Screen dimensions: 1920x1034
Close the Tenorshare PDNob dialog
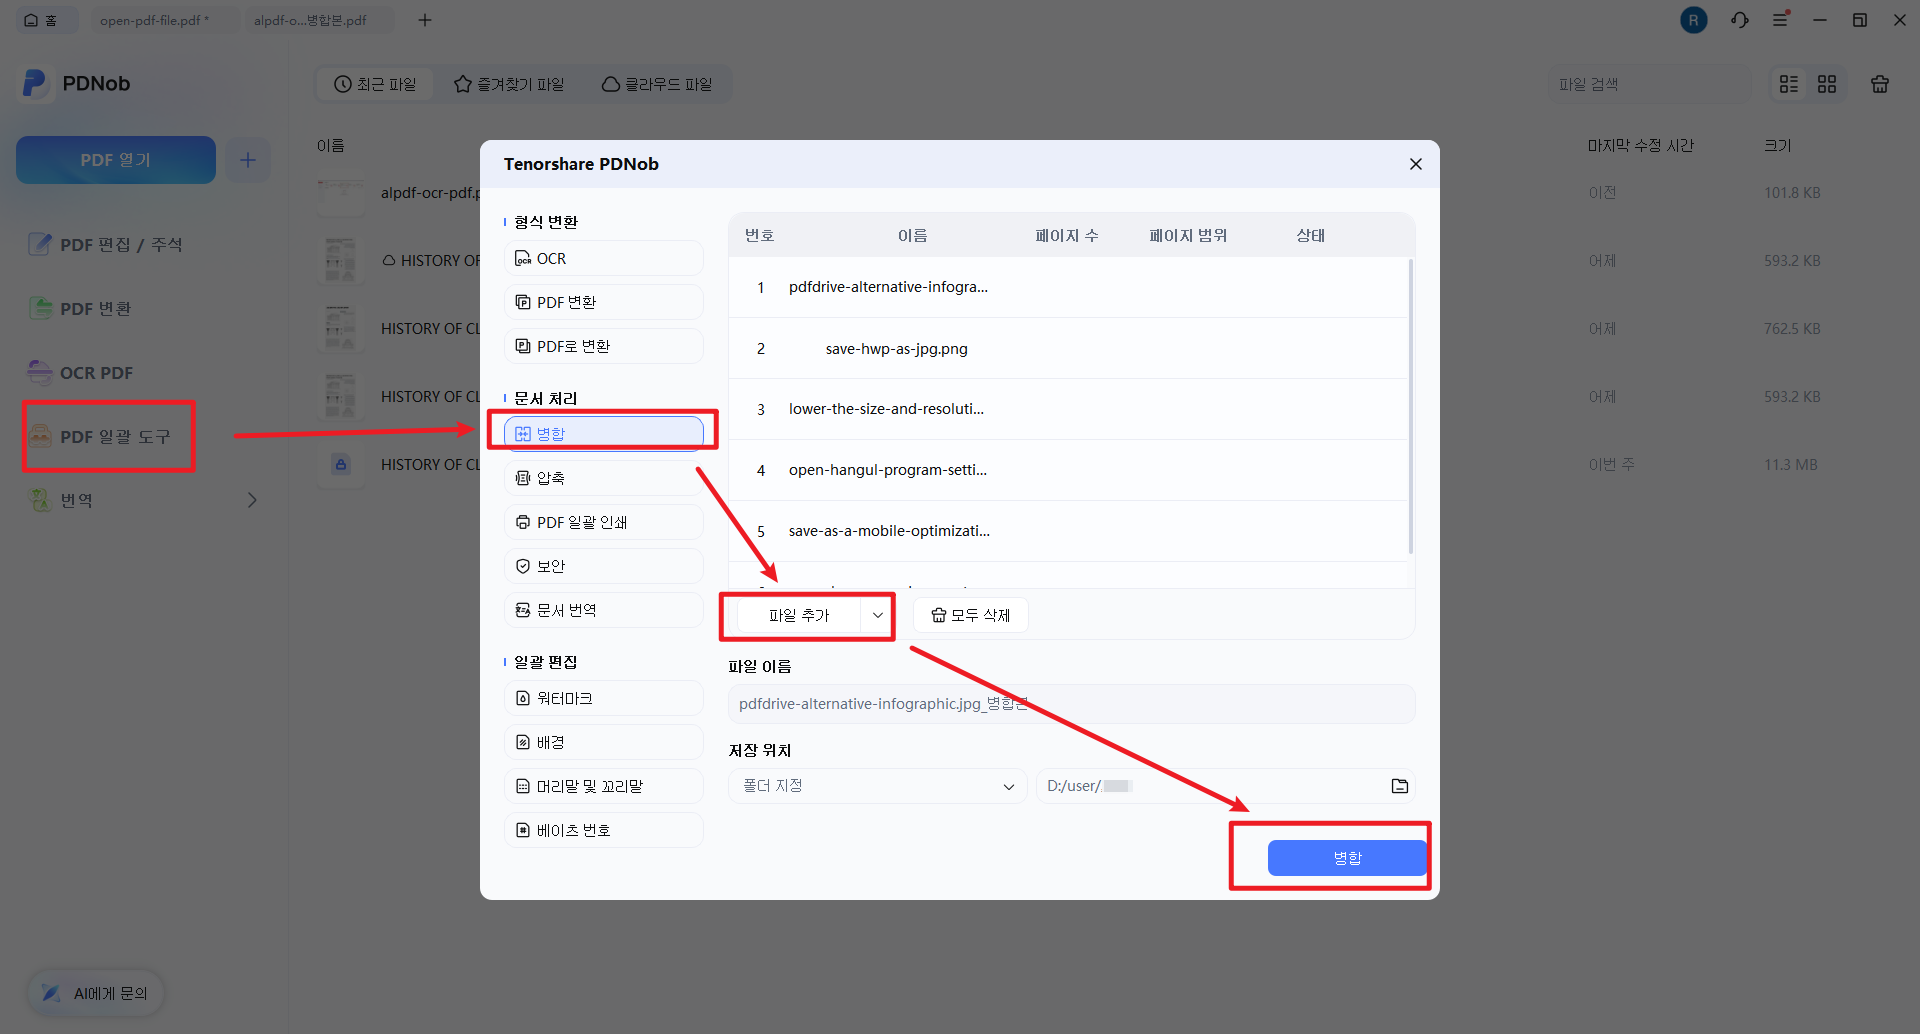point(1415,164)
